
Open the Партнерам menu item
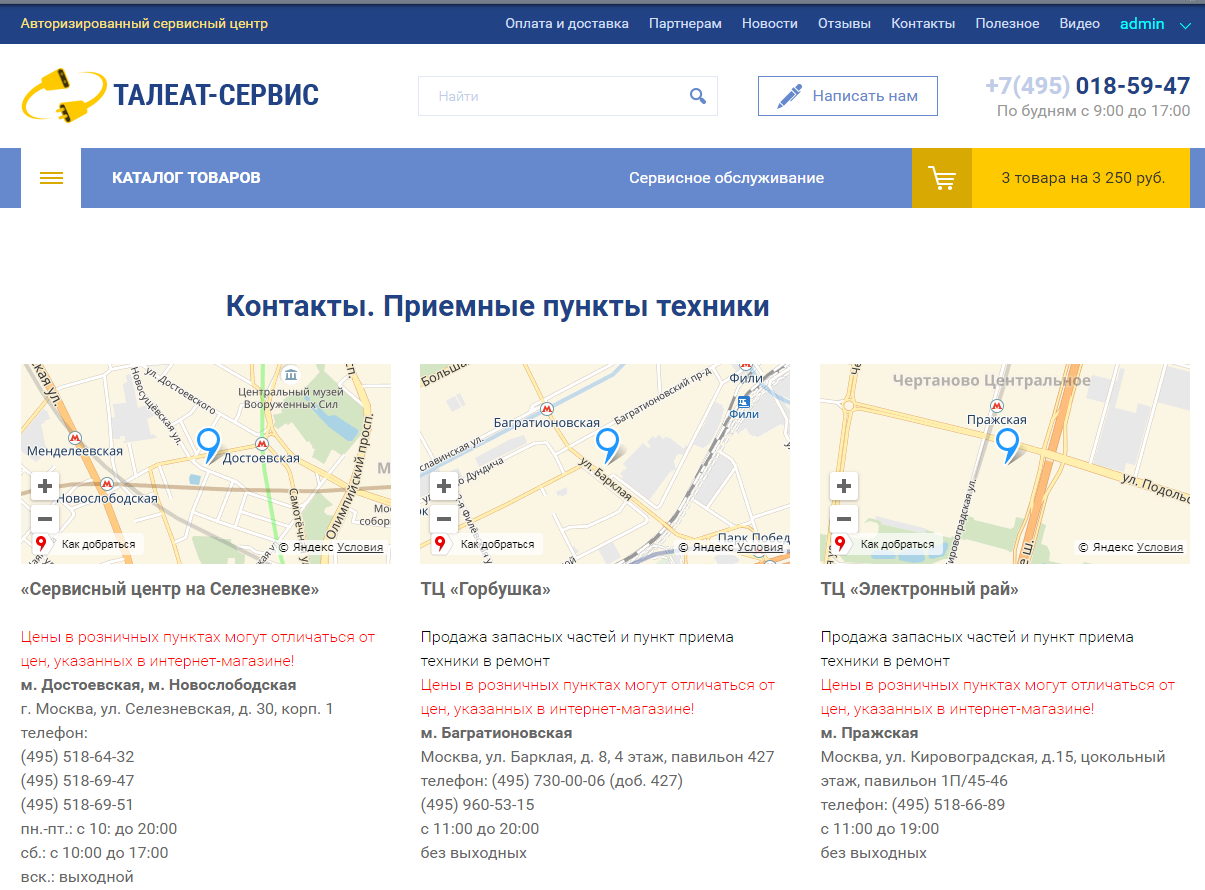pyautogui.click(x=685, y=24)
